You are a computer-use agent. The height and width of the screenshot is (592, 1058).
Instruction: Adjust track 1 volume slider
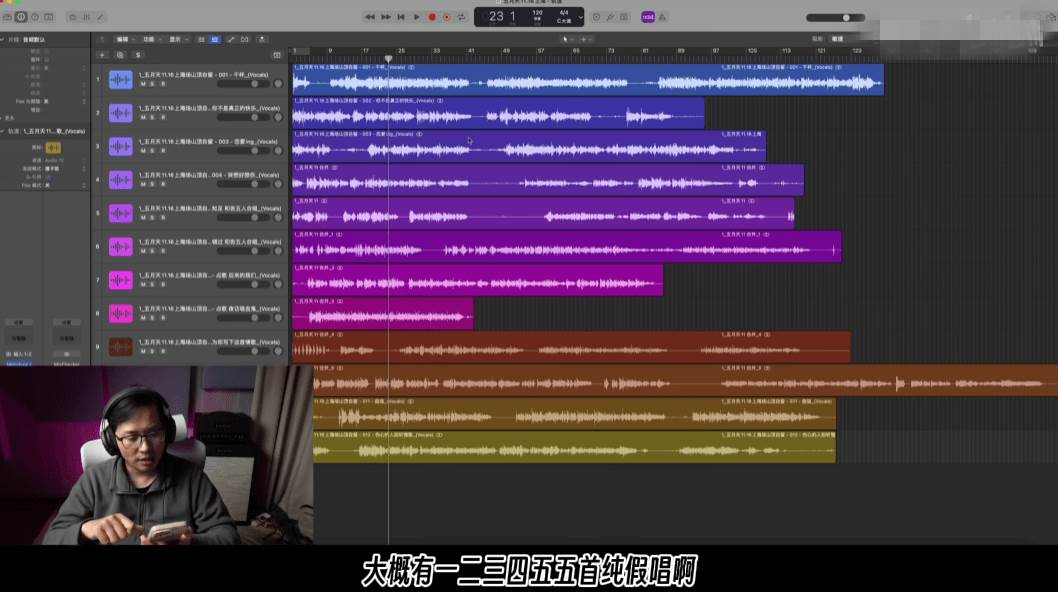(242, 84)
